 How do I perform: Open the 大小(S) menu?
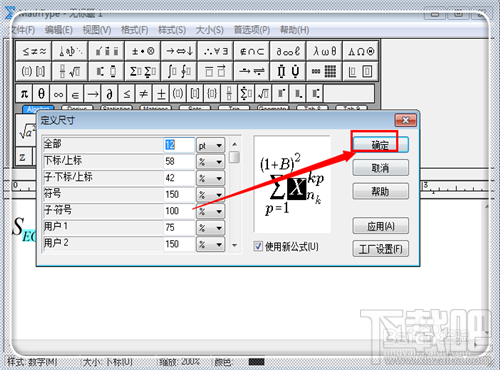(210, 30)
